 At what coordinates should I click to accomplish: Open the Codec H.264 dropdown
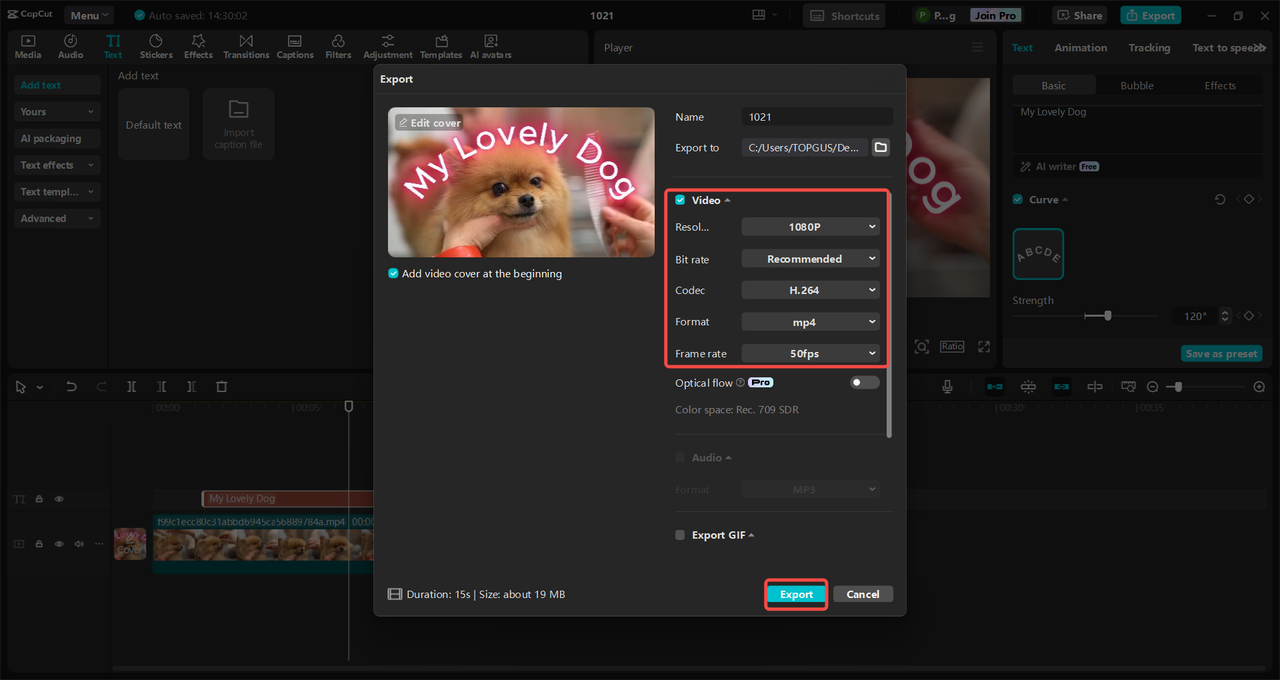(811, 290)
